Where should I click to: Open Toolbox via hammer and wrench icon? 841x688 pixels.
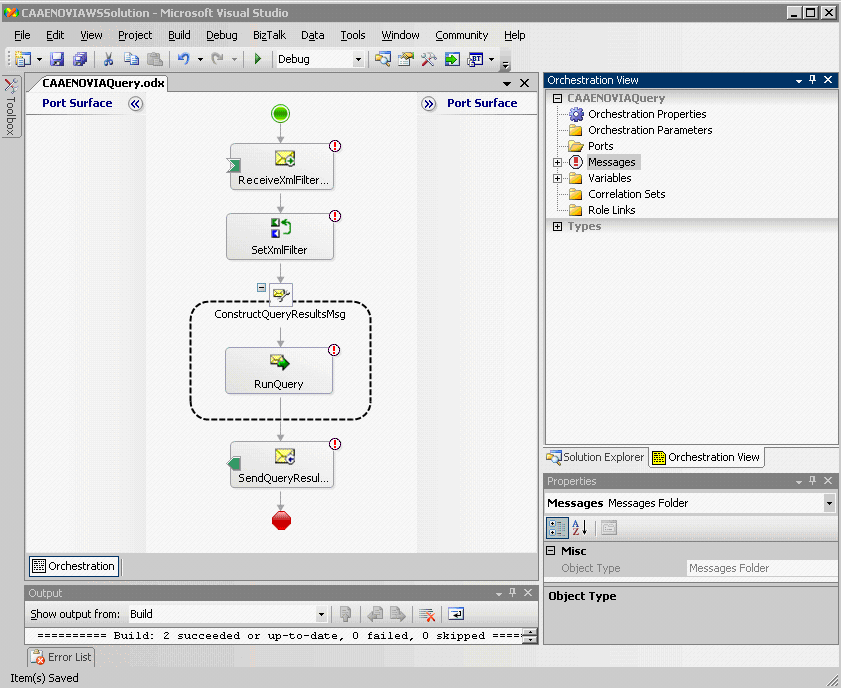429,59
